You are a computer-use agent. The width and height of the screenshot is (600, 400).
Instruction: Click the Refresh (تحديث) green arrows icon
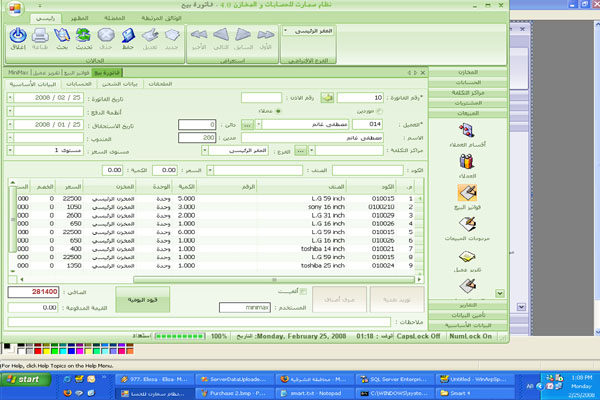83,36
